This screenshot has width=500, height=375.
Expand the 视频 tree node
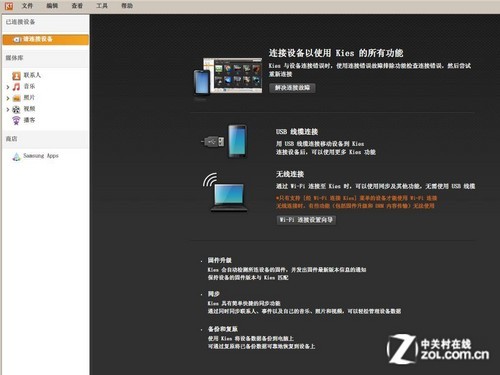click(8, 109)
